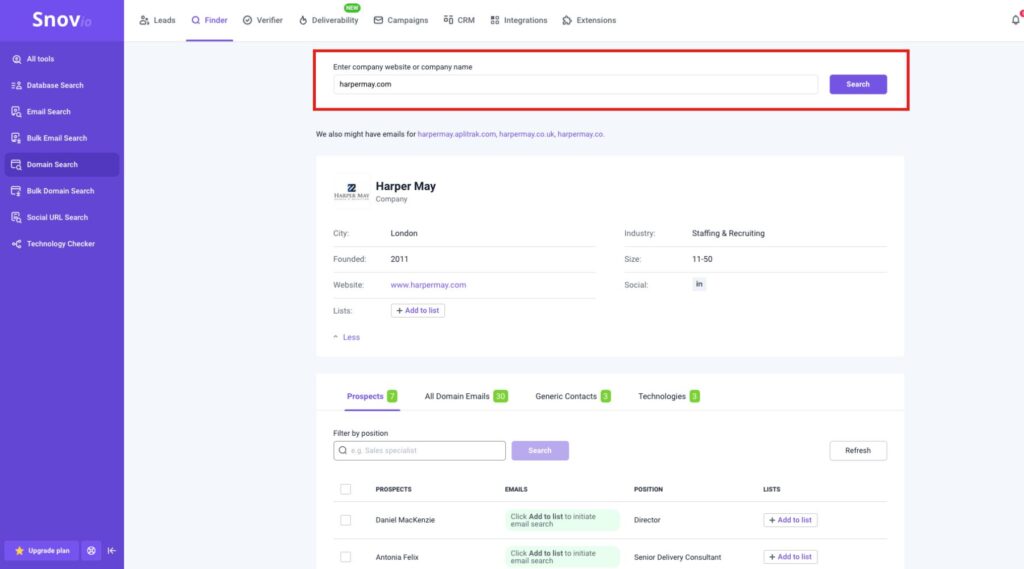1024x569 pixels.
Task: Click the purple Search button for the domain
Action: click(857, 84)
